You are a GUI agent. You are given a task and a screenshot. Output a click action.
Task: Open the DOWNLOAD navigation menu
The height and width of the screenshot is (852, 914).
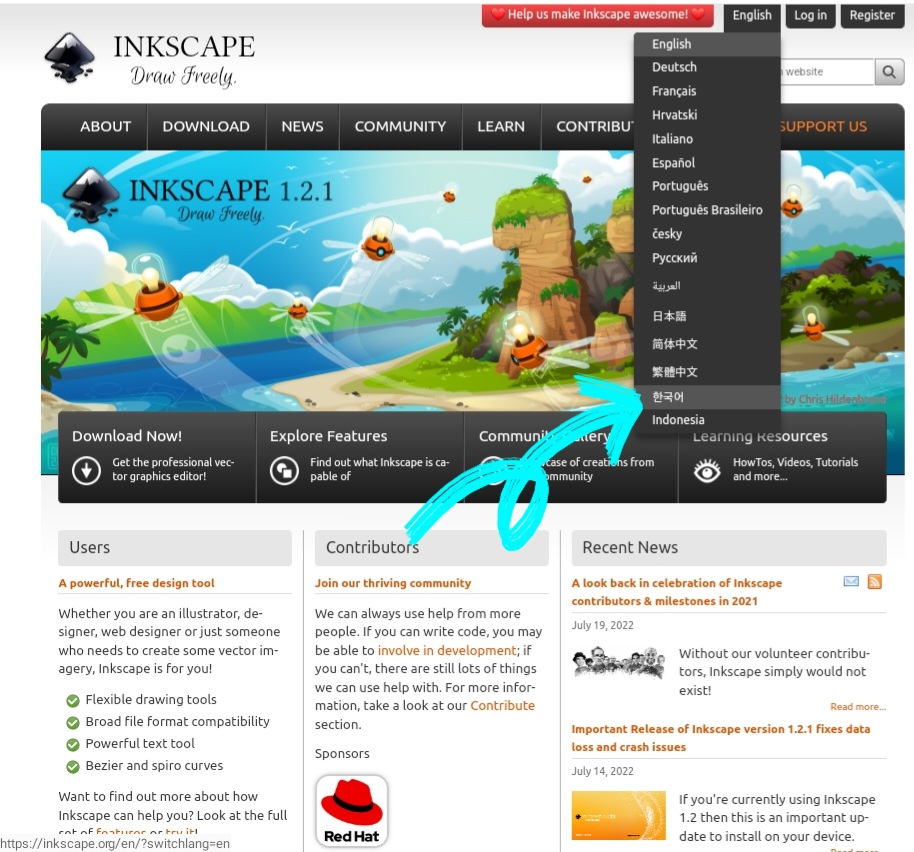click(x=206, y=126)
